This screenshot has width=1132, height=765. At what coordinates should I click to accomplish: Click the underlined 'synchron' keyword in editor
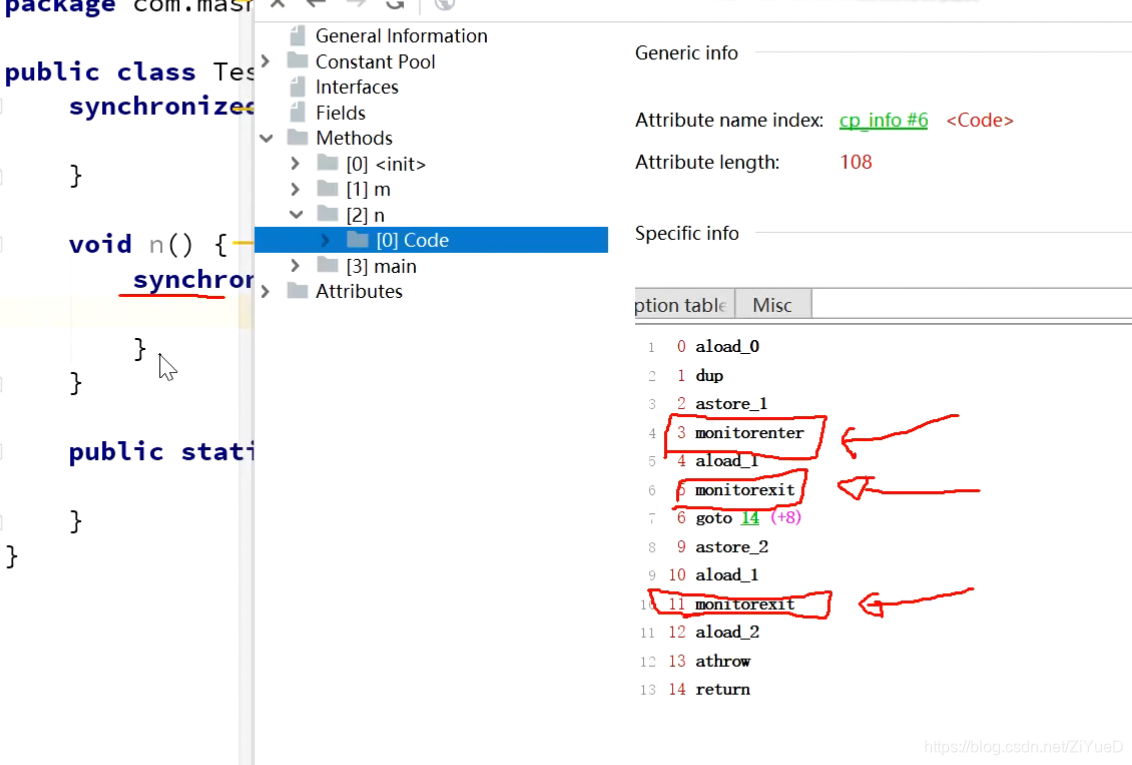coord(193,280)
